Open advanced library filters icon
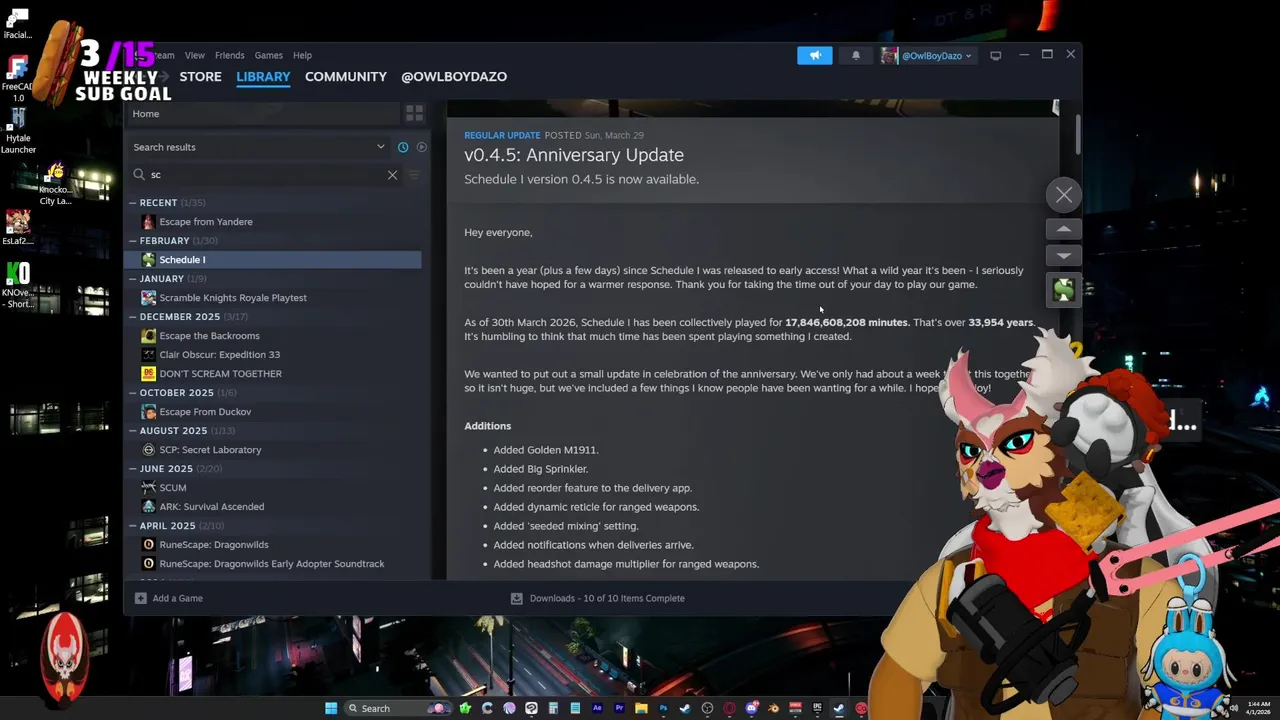The image size is (1280, 720). click(414, 175)
